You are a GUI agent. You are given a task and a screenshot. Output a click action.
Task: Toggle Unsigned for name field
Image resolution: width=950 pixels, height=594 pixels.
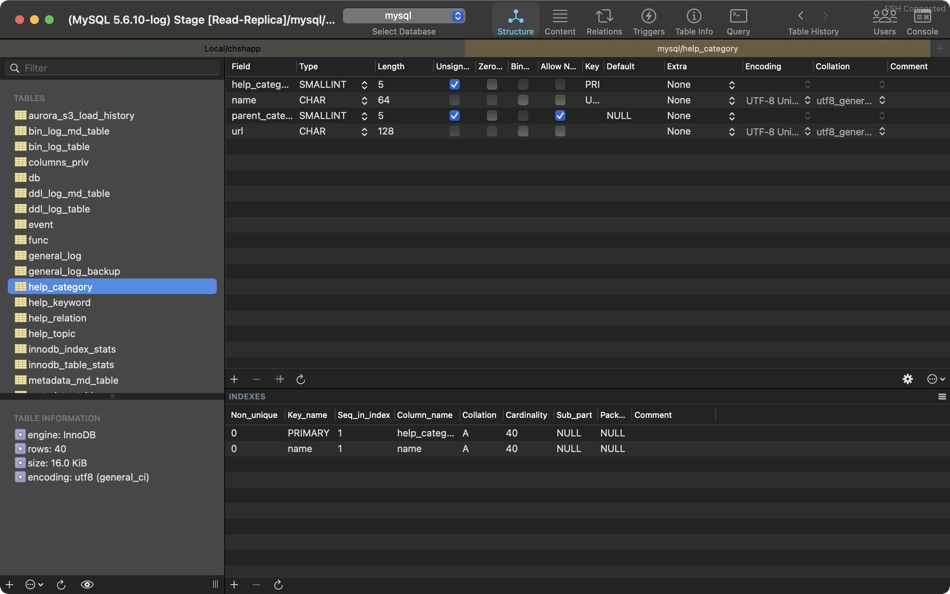click(x=454, y=100)
